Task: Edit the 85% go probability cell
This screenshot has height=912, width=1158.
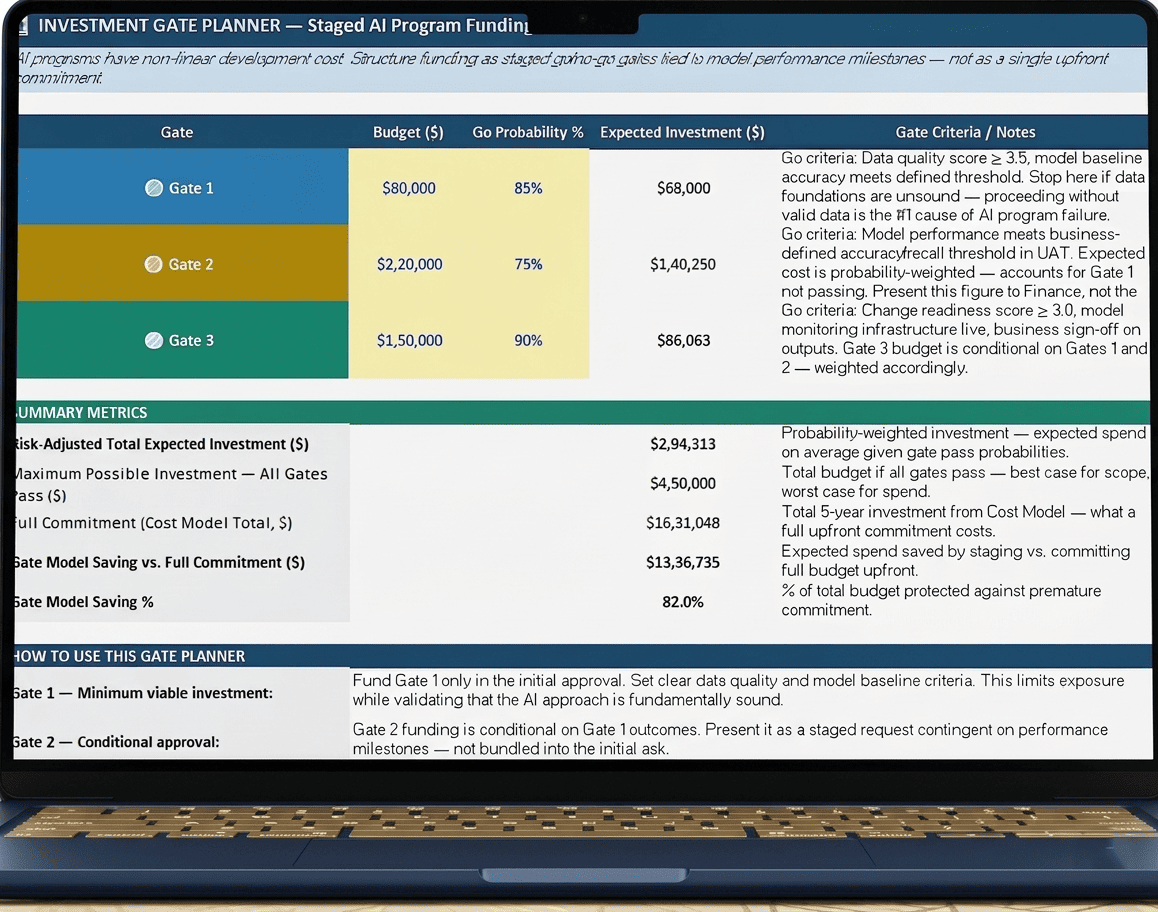Action: point(528,188)
